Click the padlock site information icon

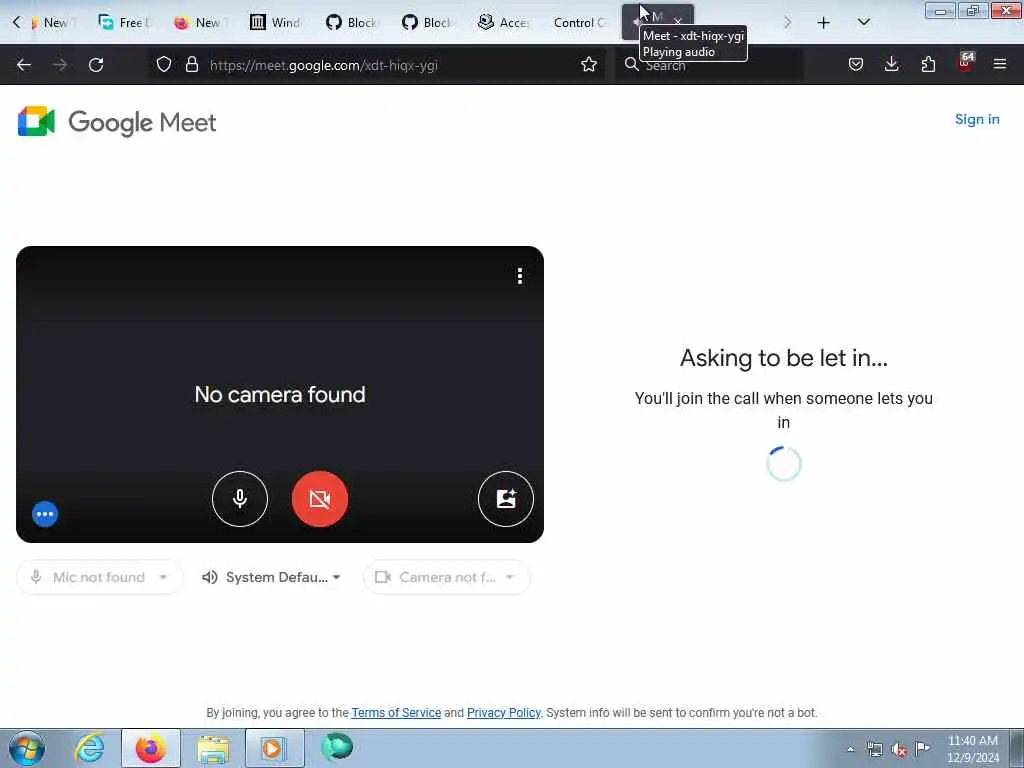coord(191,65)
